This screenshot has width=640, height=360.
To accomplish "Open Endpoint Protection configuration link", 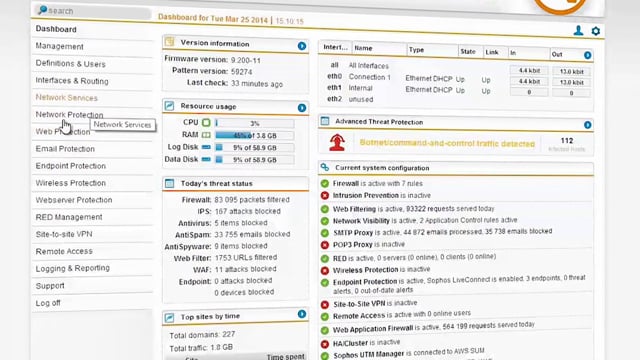I will [365, 282].
